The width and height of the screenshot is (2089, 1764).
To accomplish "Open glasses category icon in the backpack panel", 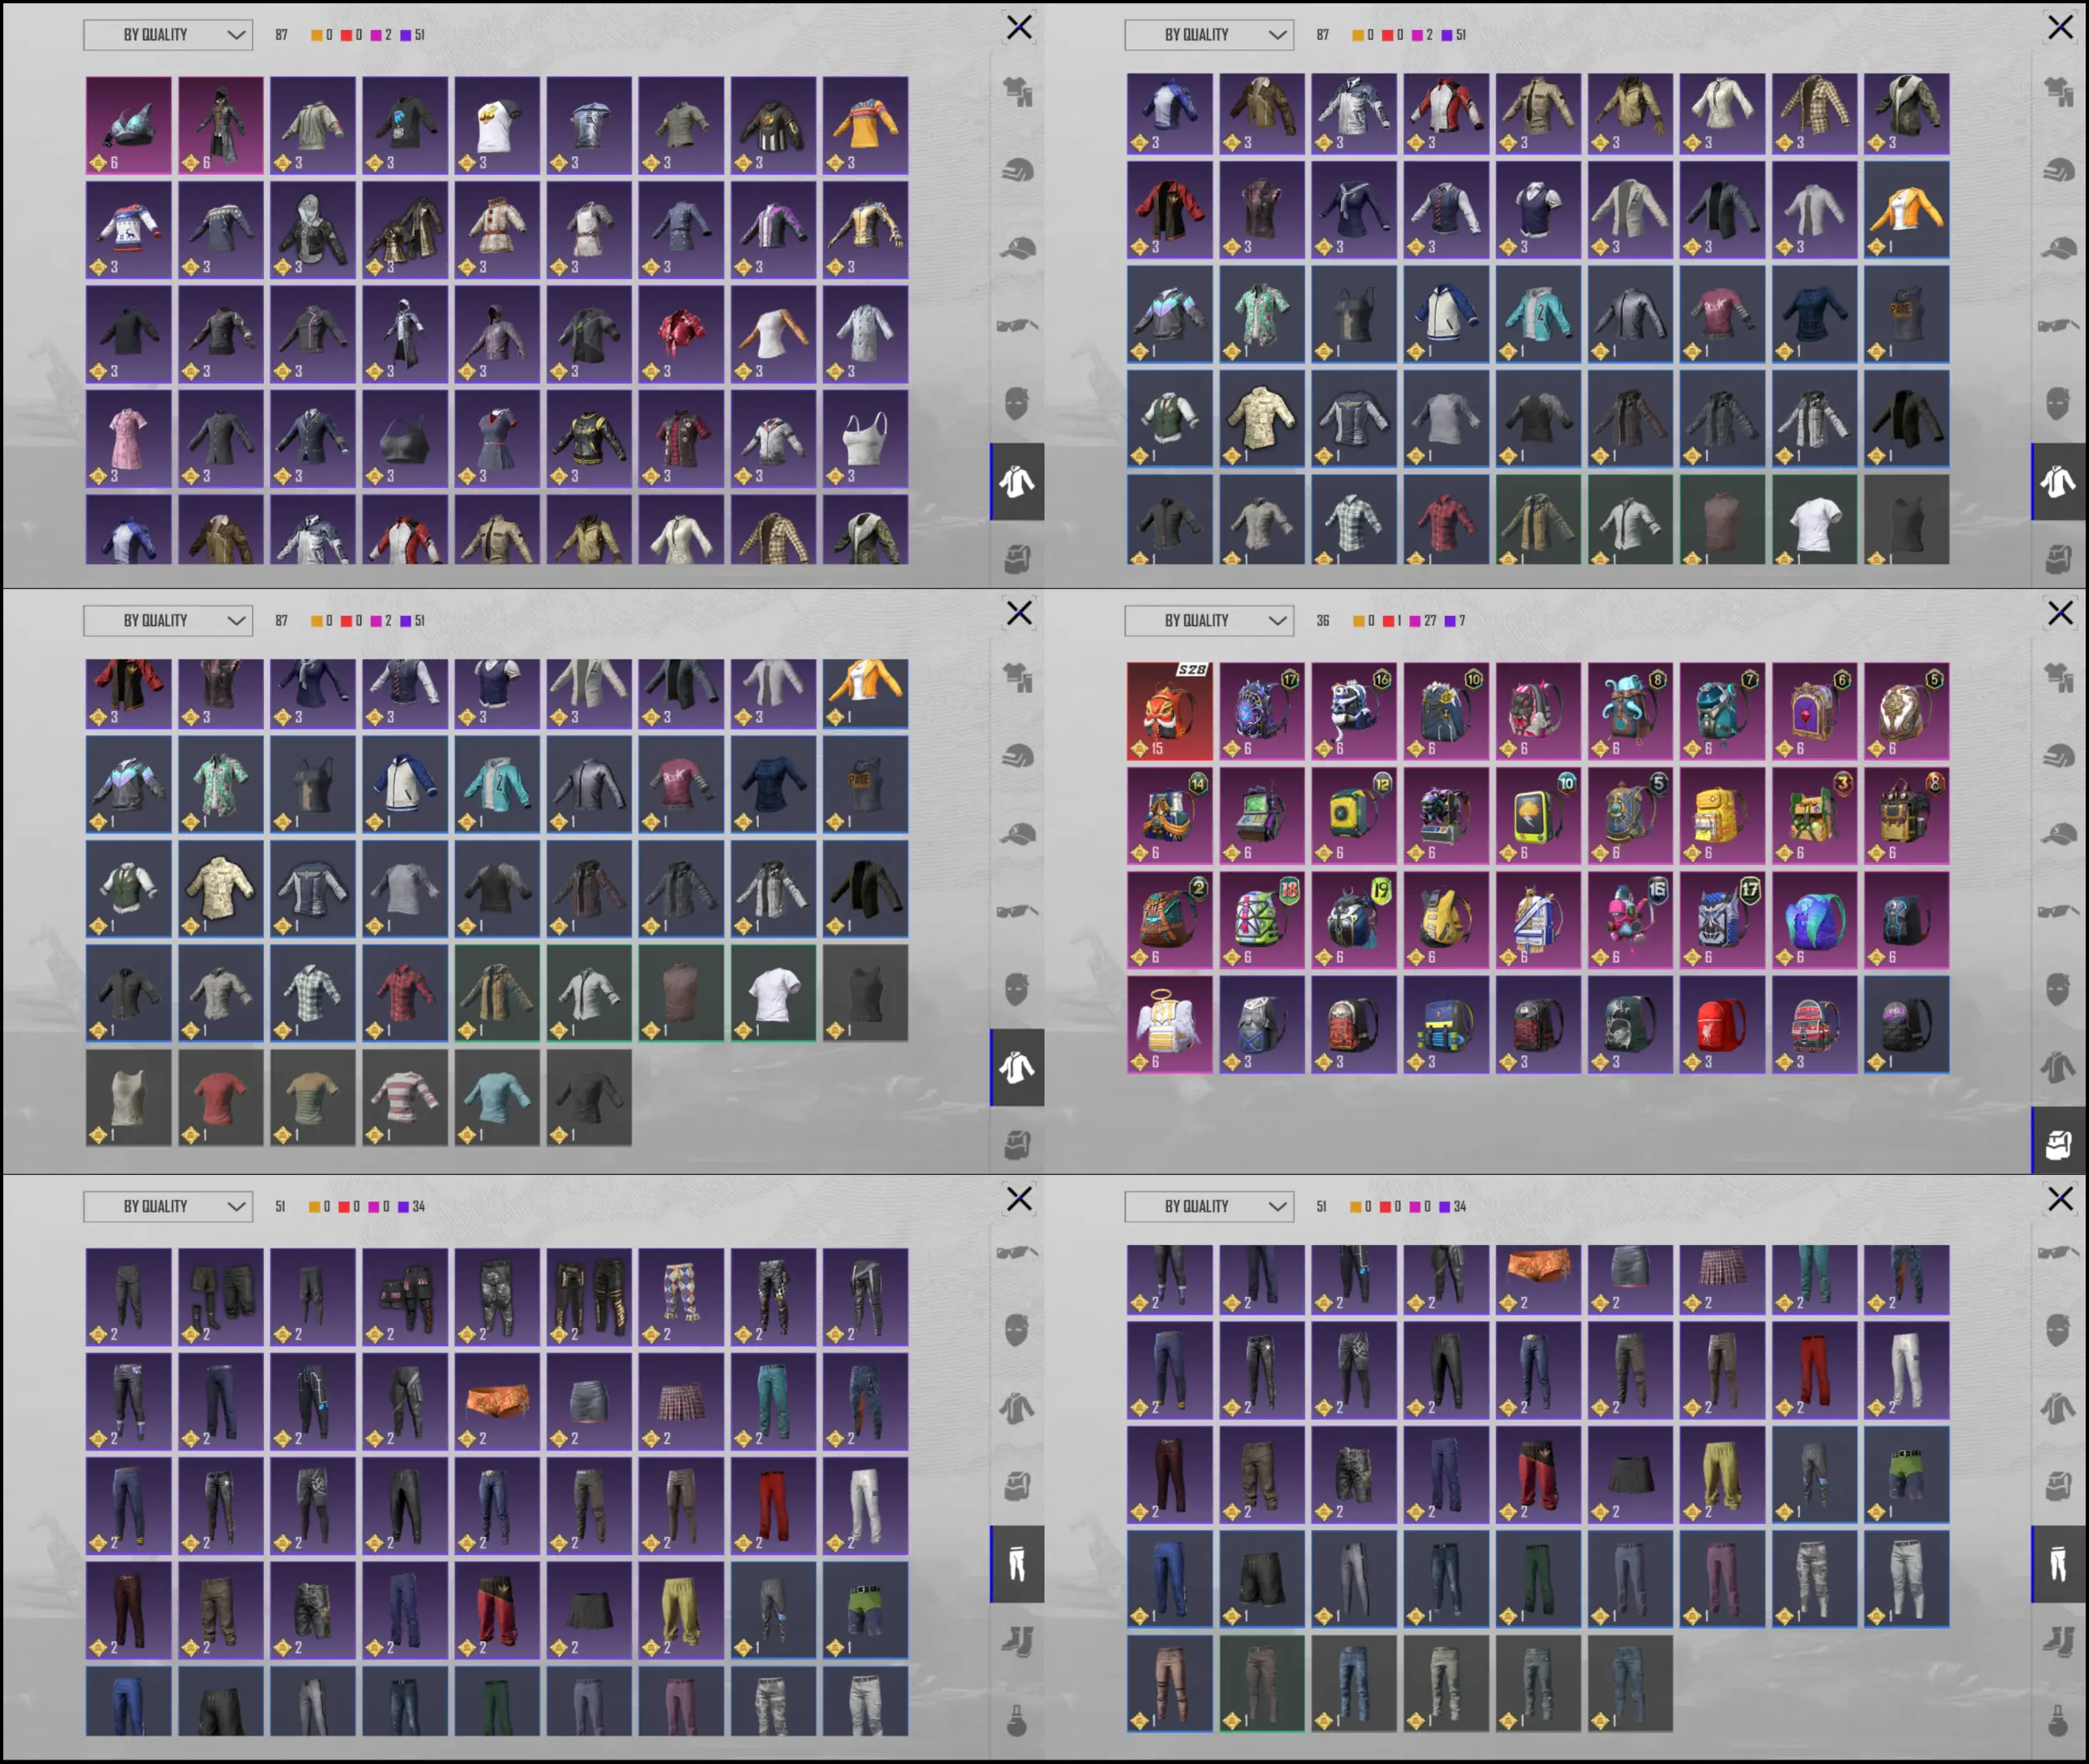I will point(2058,911).
